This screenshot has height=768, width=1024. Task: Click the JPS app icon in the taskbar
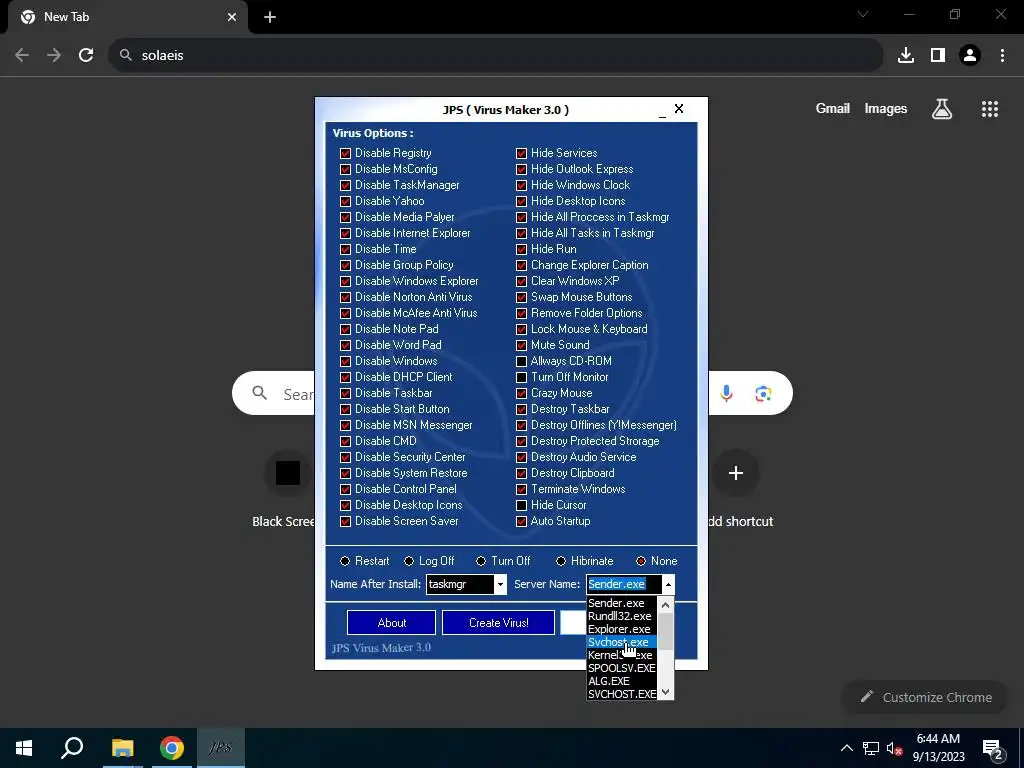[x=220, y=748]
